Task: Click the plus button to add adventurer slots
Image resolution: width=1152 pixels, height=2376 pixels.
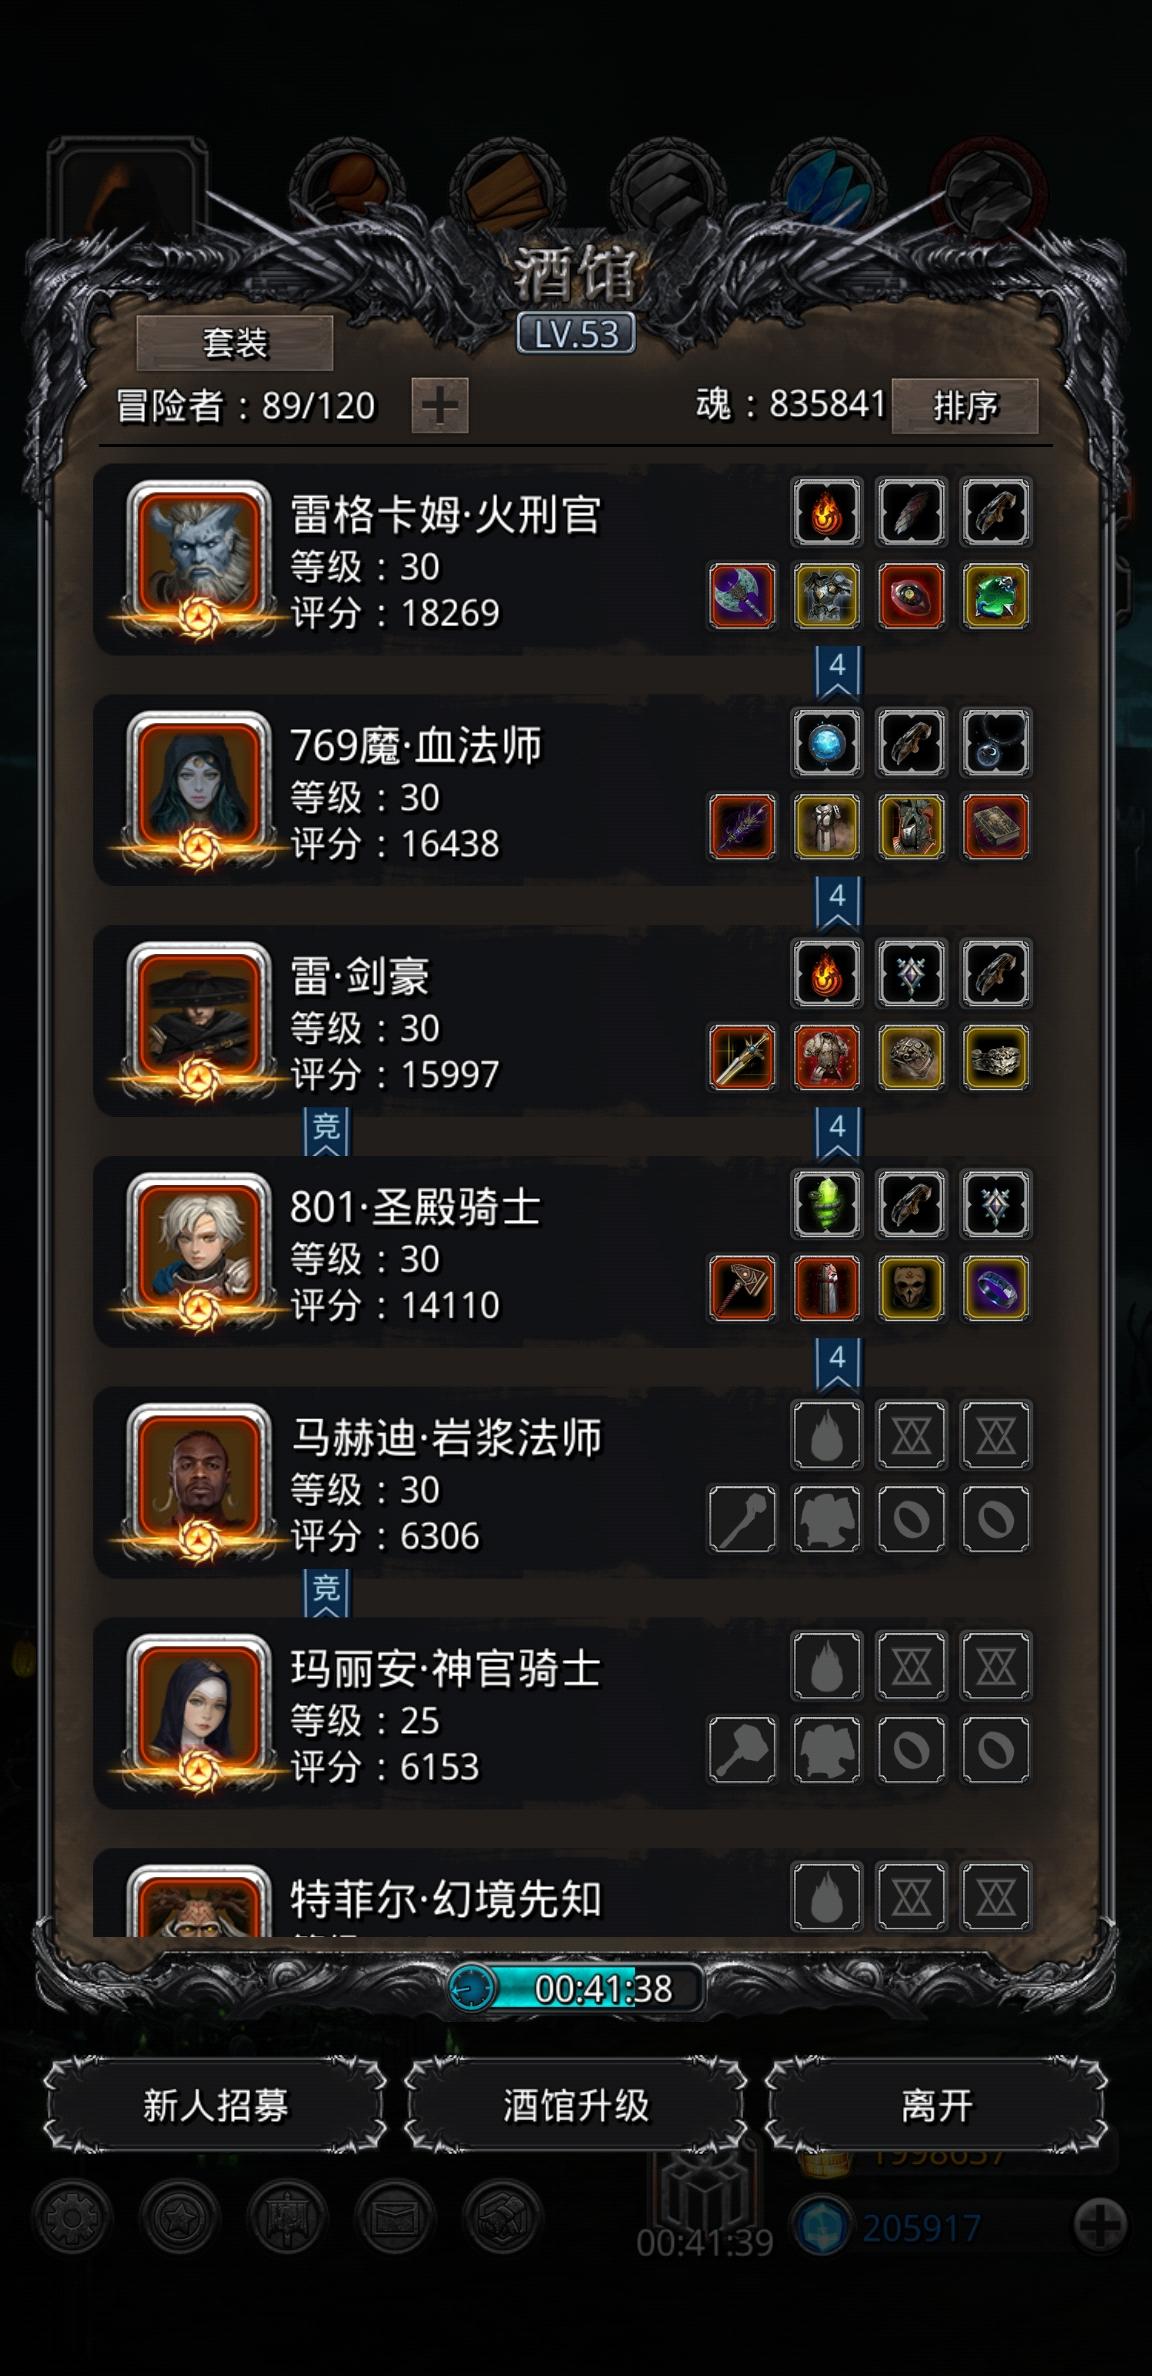Action: pos(440,405)
